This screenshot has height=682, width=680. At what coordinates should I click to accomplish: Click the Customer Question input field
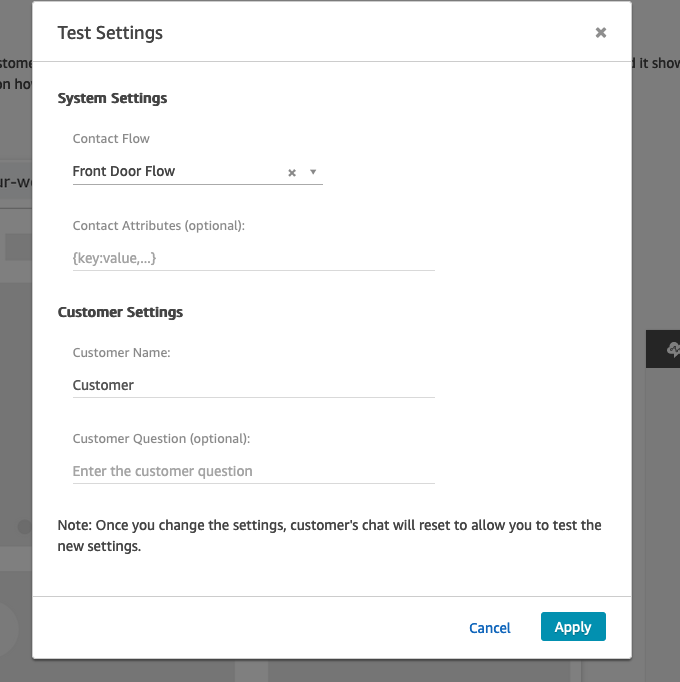(253, 471)
